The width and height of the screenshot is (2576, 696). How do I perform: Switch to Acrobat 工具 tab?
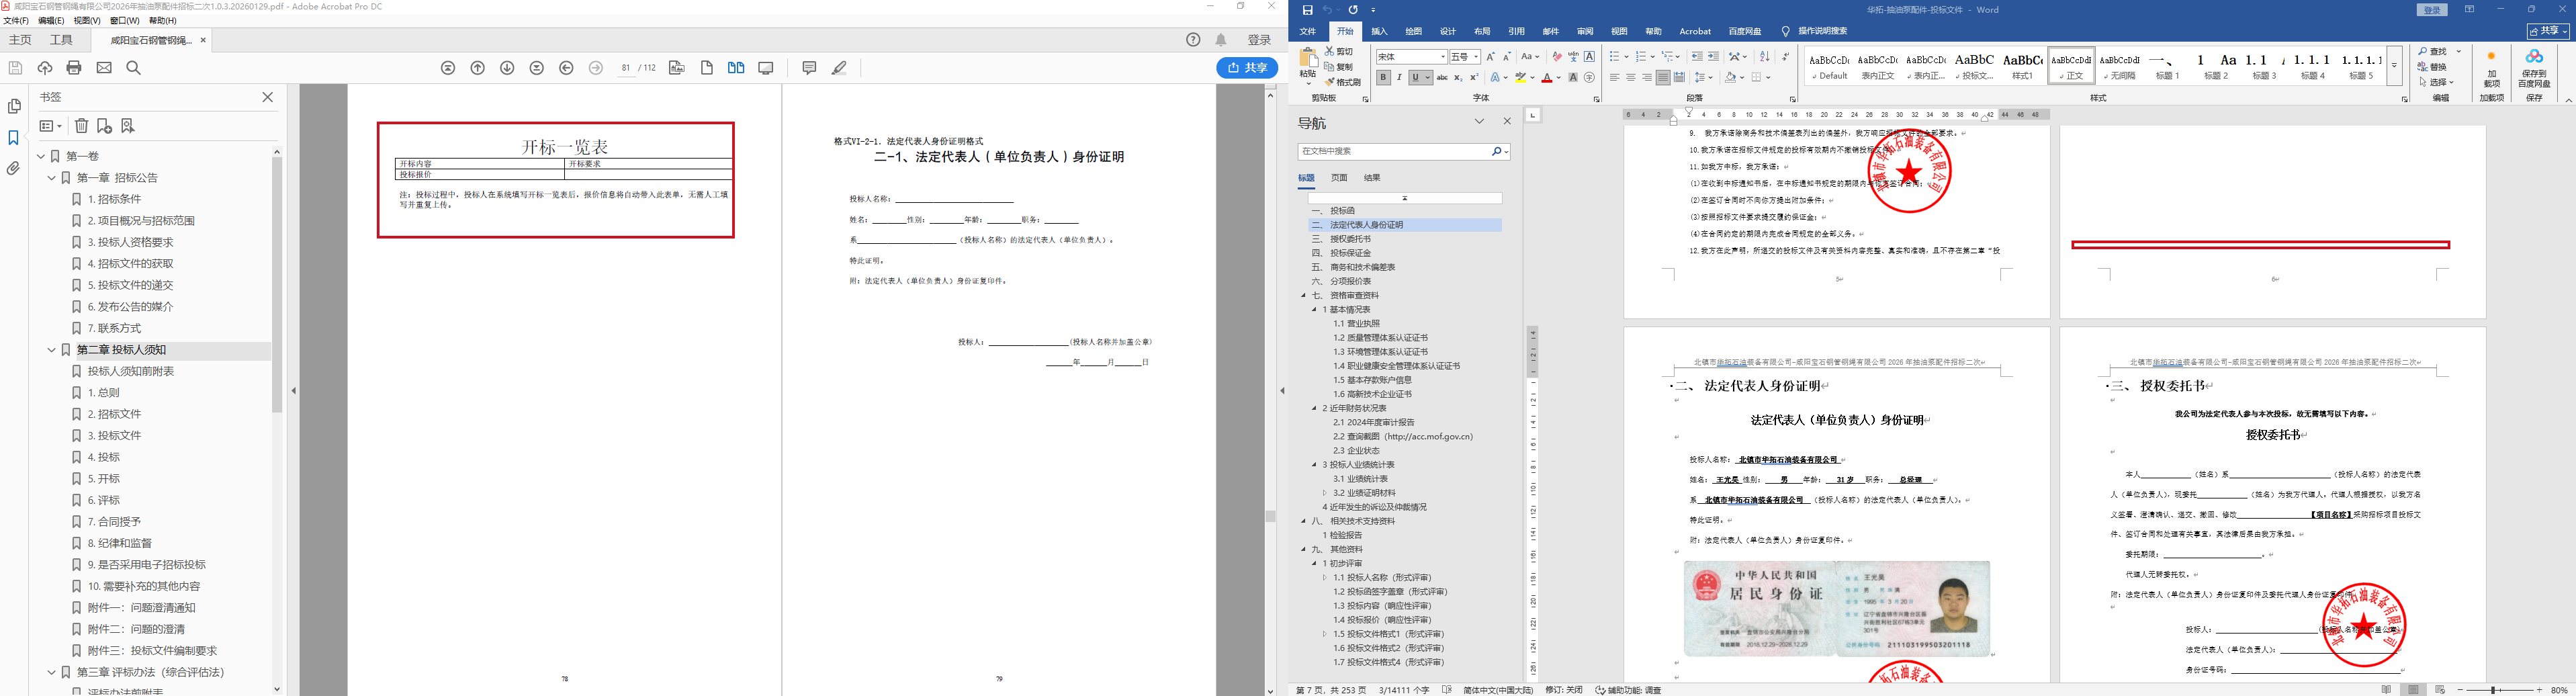[61, 40]
